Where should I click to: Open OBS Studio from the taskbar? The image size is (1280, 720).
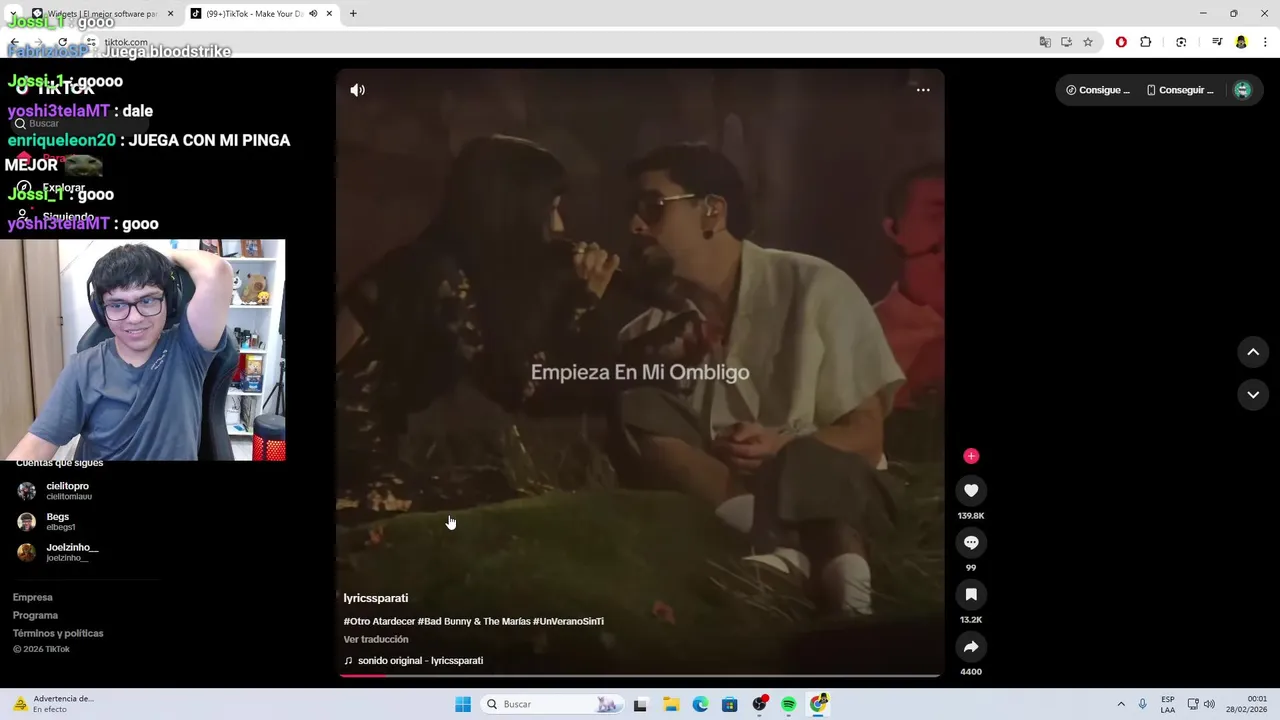pyautogui.click(x=760, y=704)
